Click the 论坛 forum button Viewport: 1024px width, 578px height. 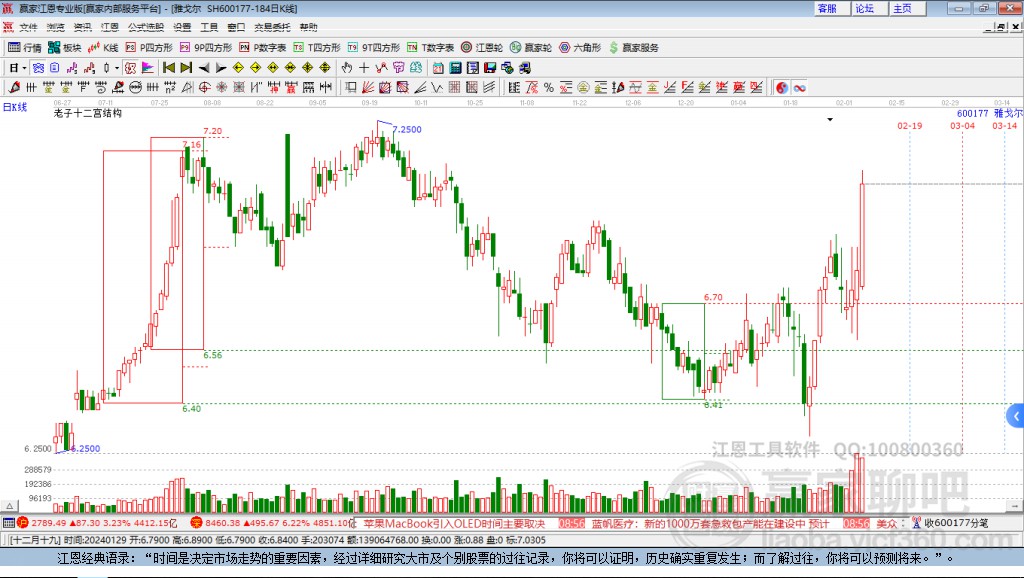coord(869,8)
